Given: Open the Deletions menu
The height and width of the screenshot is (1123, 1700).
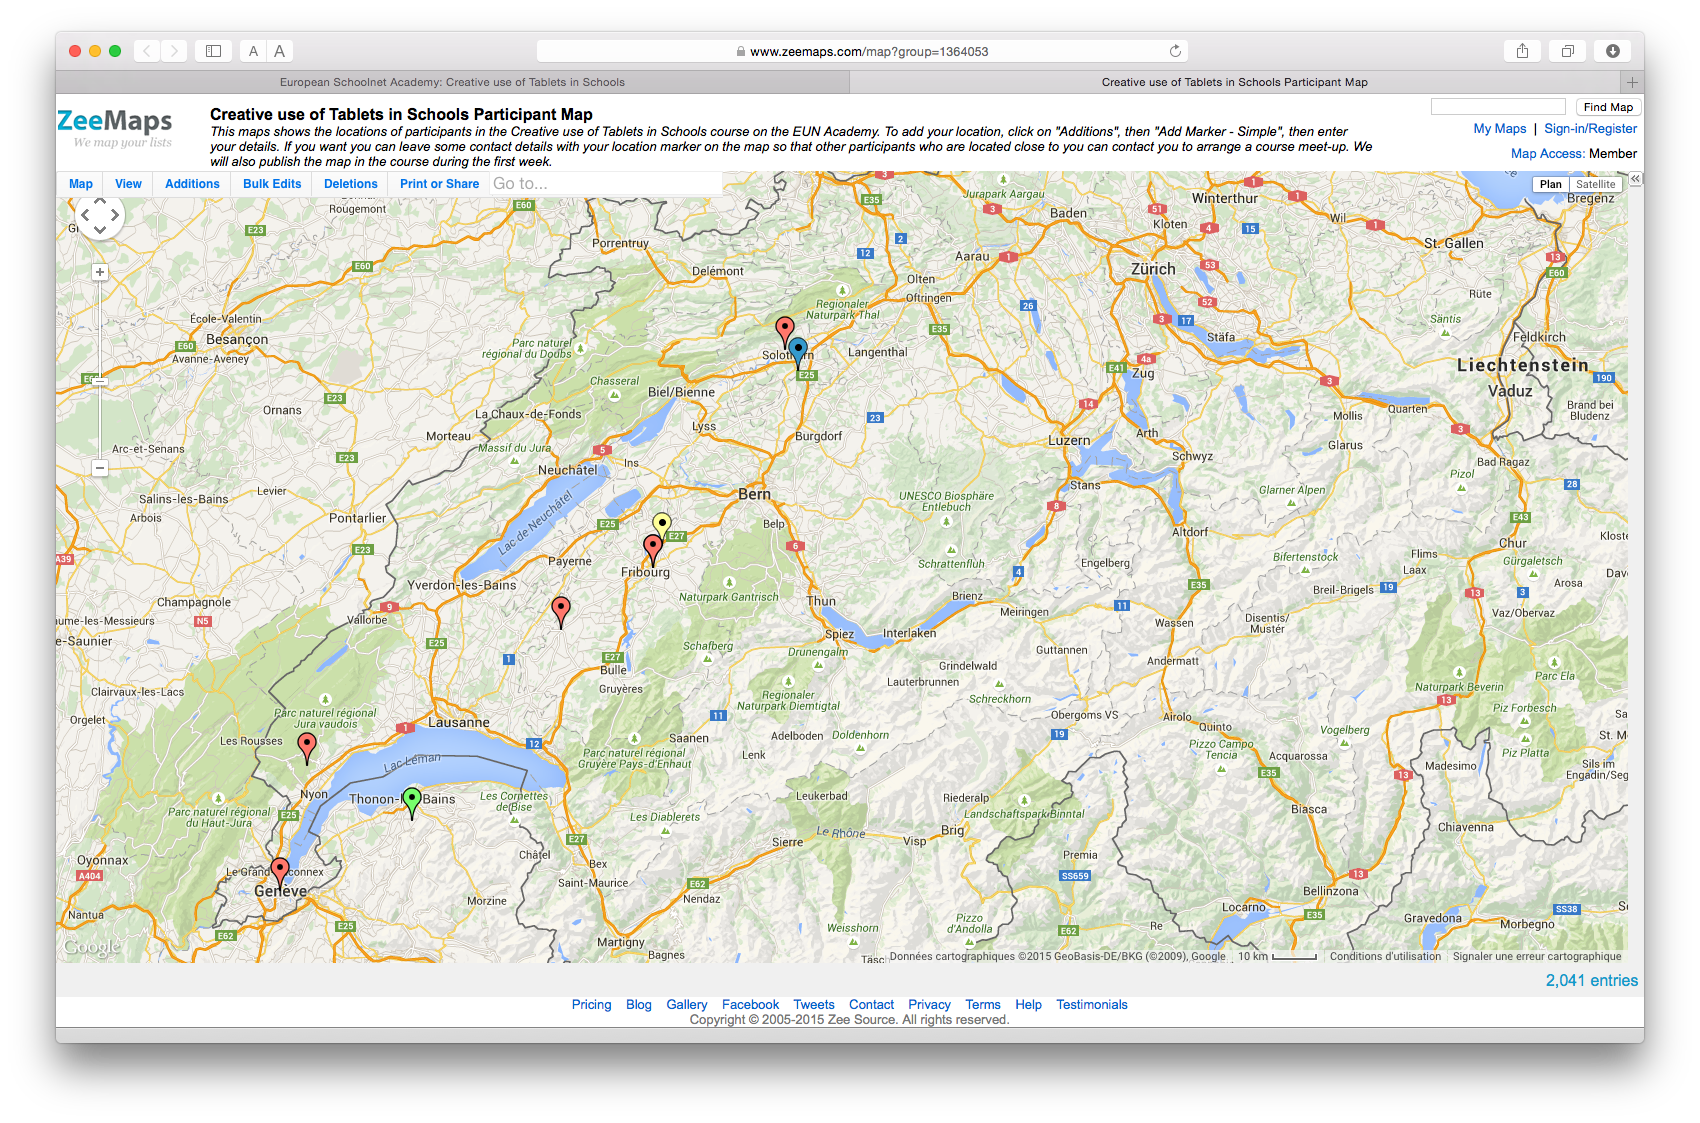Looking at the screenshot, I should click(350, 184).
